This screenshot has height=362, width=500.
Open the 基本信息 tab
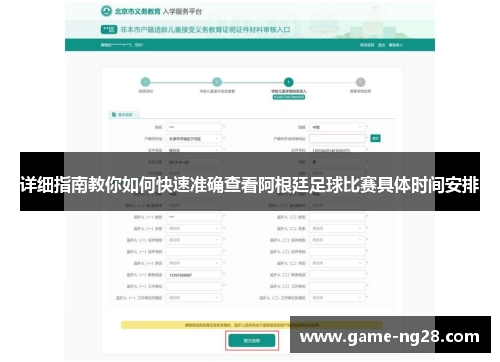(124, 115)
